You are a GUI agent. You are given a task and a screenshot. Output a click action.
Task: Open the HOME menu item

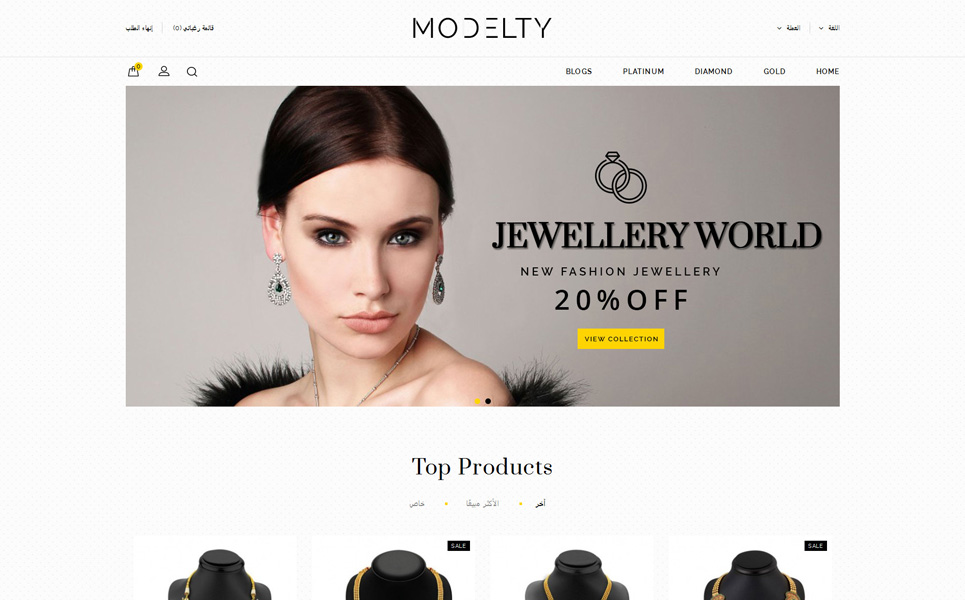click(827, 71)
